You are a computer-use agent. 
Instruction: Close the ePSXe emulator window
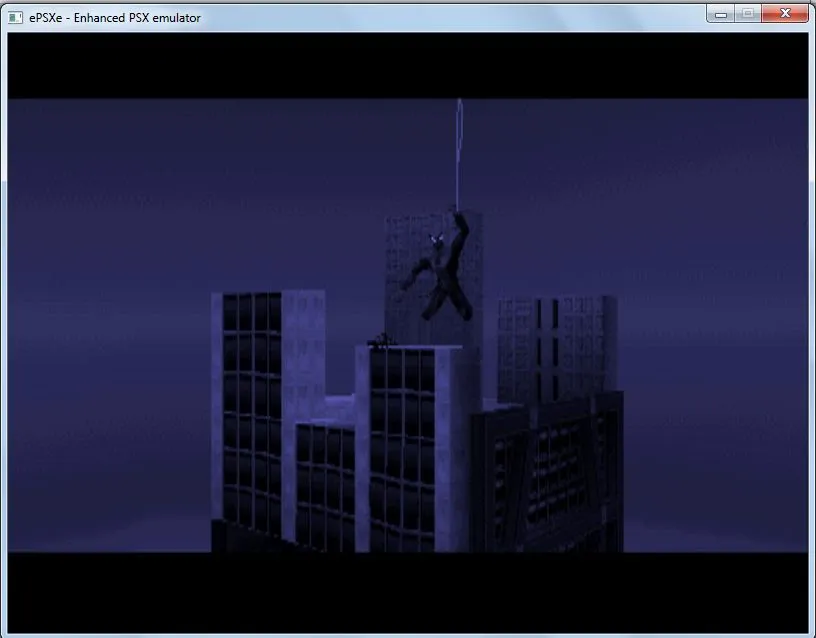(785, 14)
